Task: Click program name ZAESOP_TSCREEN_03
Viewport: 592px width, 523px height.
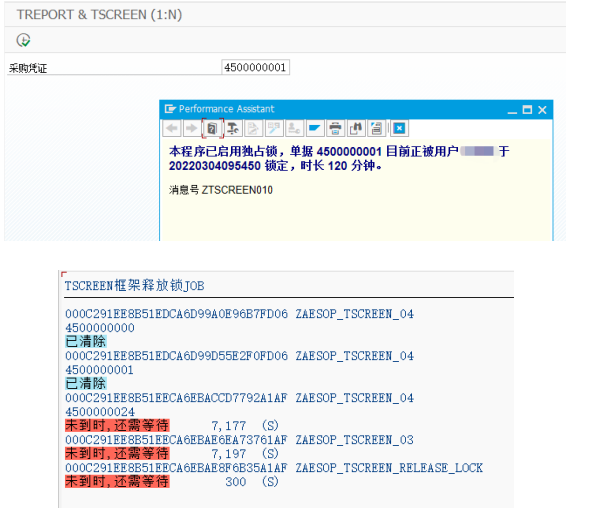Action: point(355,440)
